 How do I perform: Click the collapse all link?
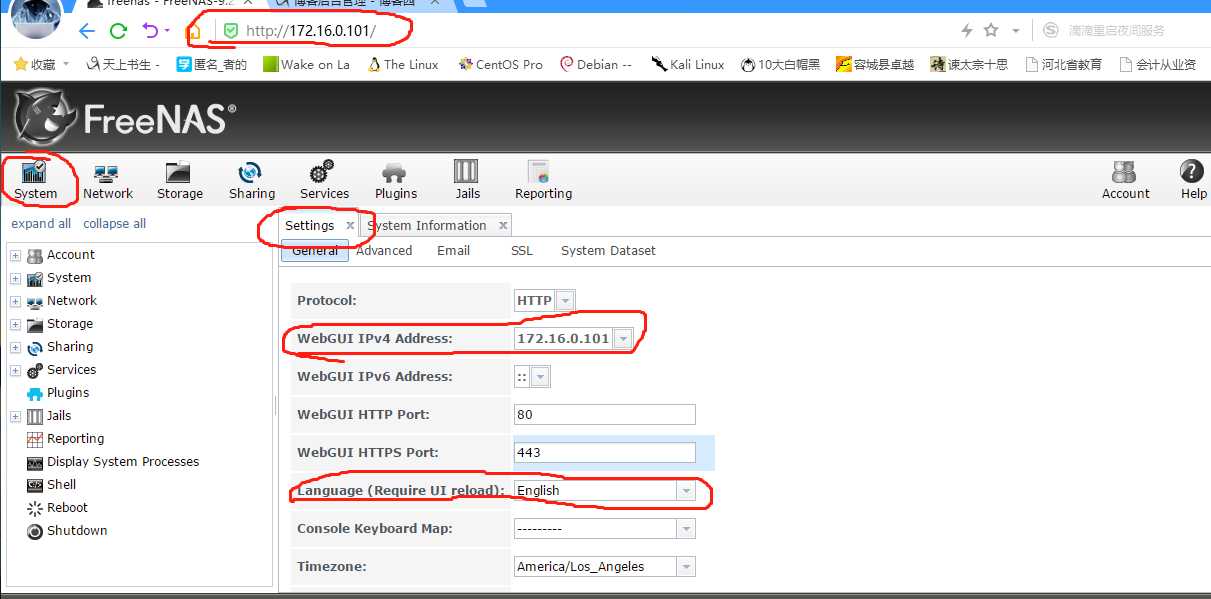(x=114, y=224)
